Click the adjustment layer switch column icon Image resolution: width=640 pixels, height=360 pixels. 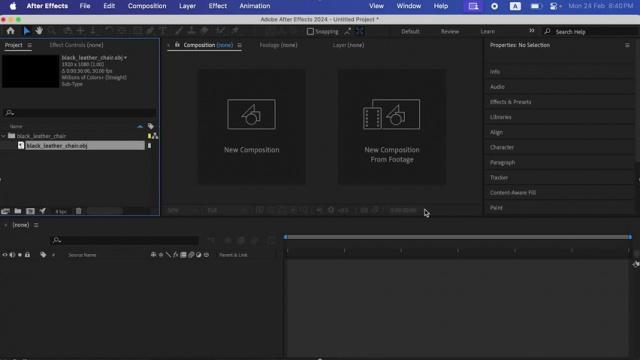coord(198,255)
